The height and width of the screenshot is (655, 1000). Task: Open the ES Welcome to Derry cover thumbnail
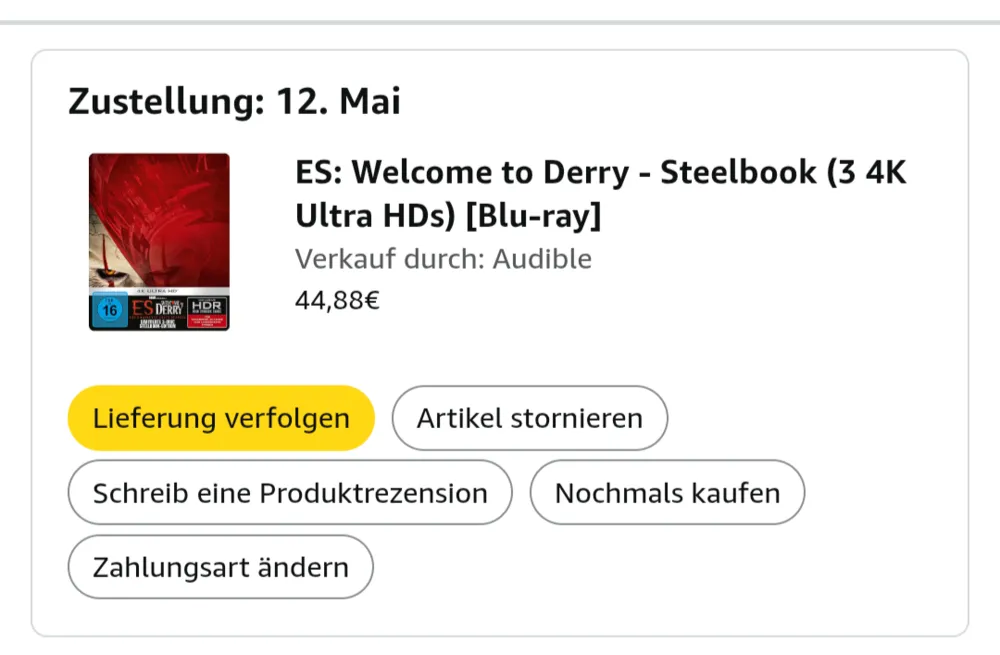(x=159, y=242)
